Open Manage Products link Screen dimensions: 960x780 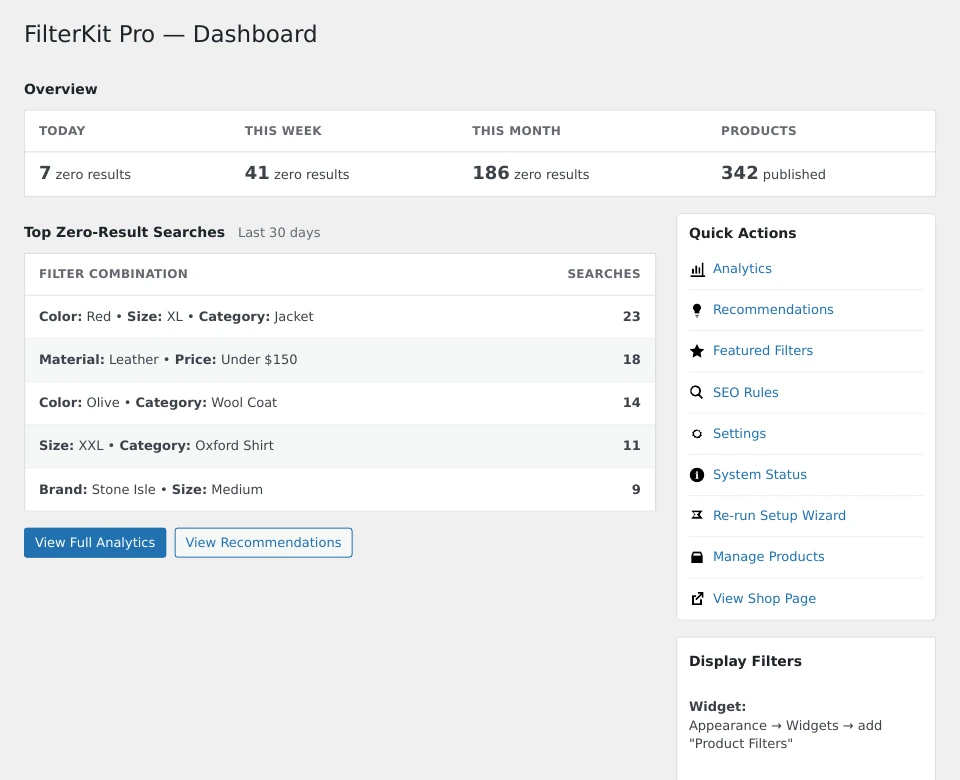pos(768,557)
